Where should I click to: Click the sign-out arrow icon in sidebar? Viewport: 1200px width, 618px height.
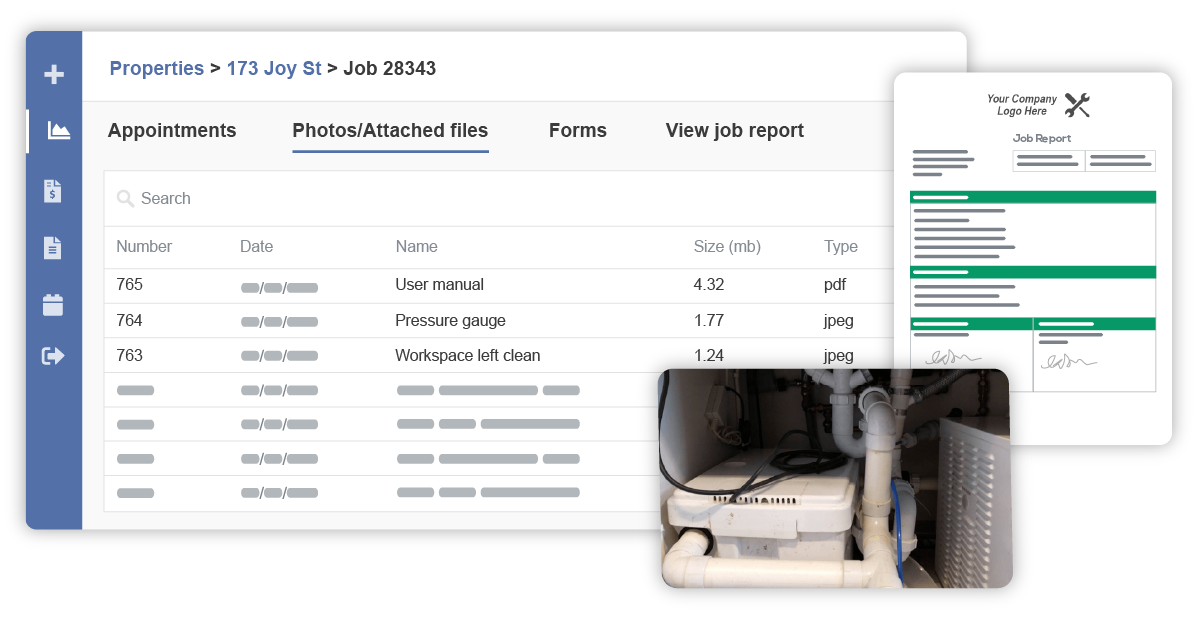[x=54, y=355]
